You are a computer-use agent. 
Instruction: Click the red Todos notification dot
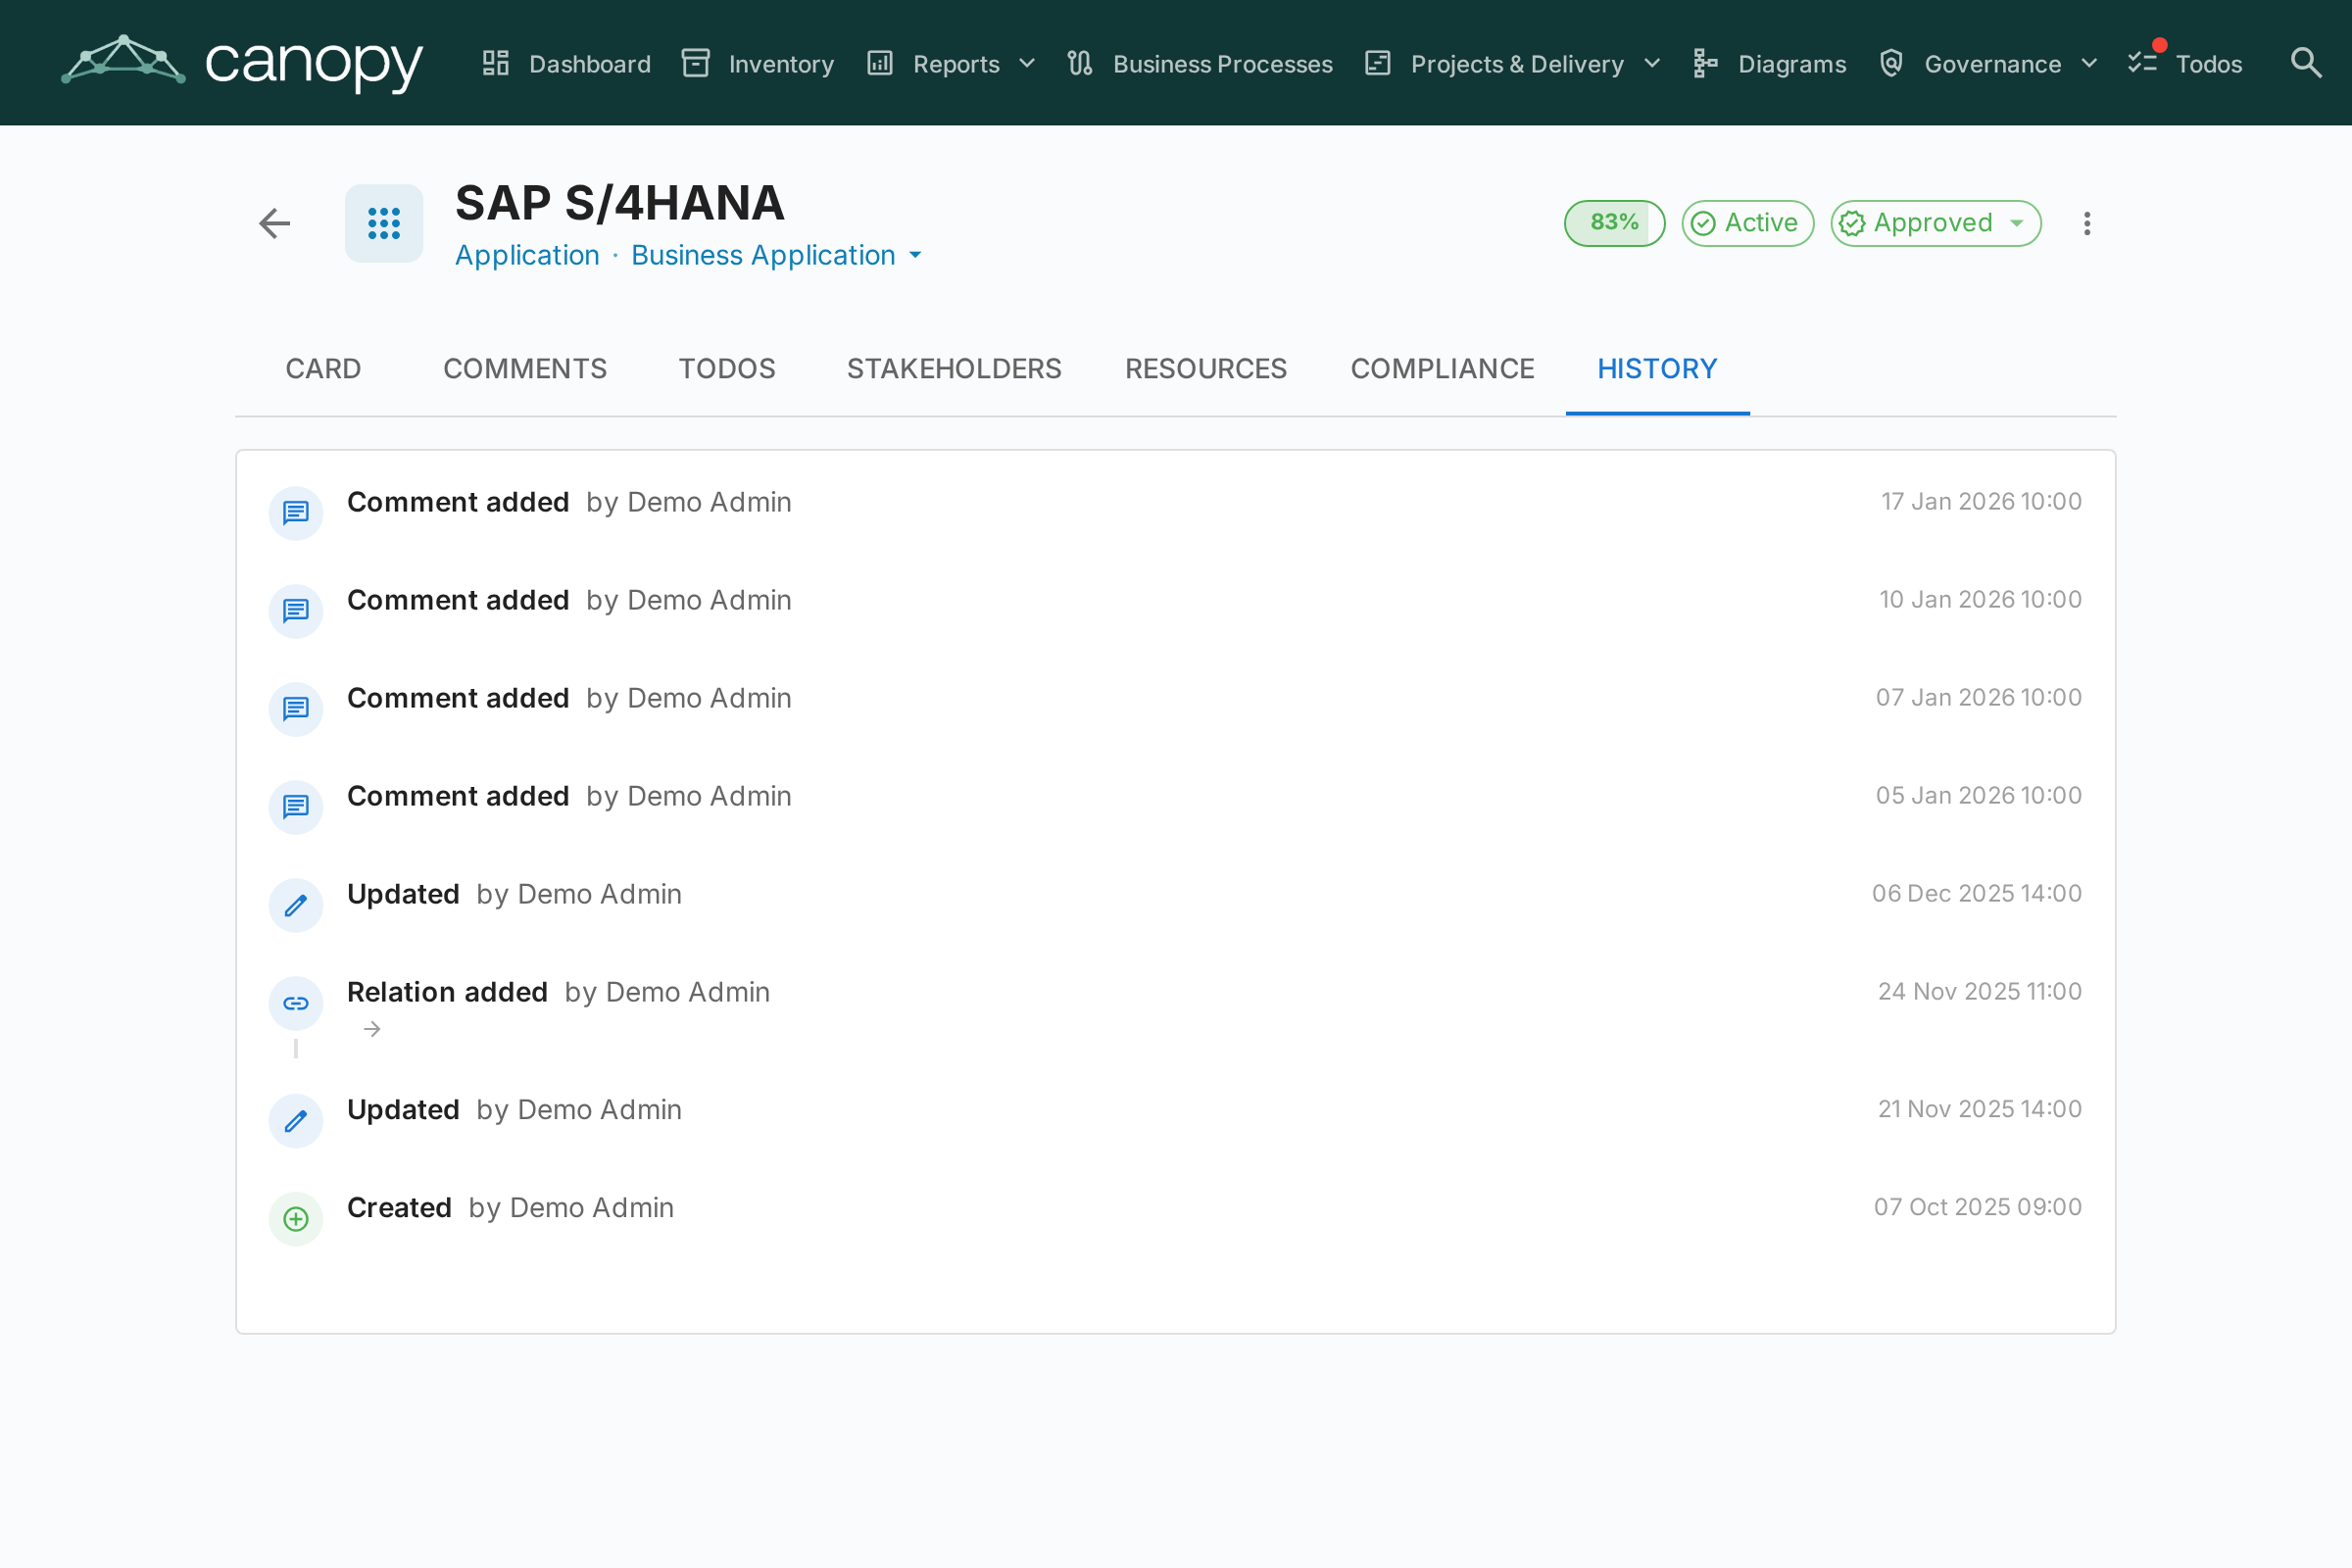2159,44
